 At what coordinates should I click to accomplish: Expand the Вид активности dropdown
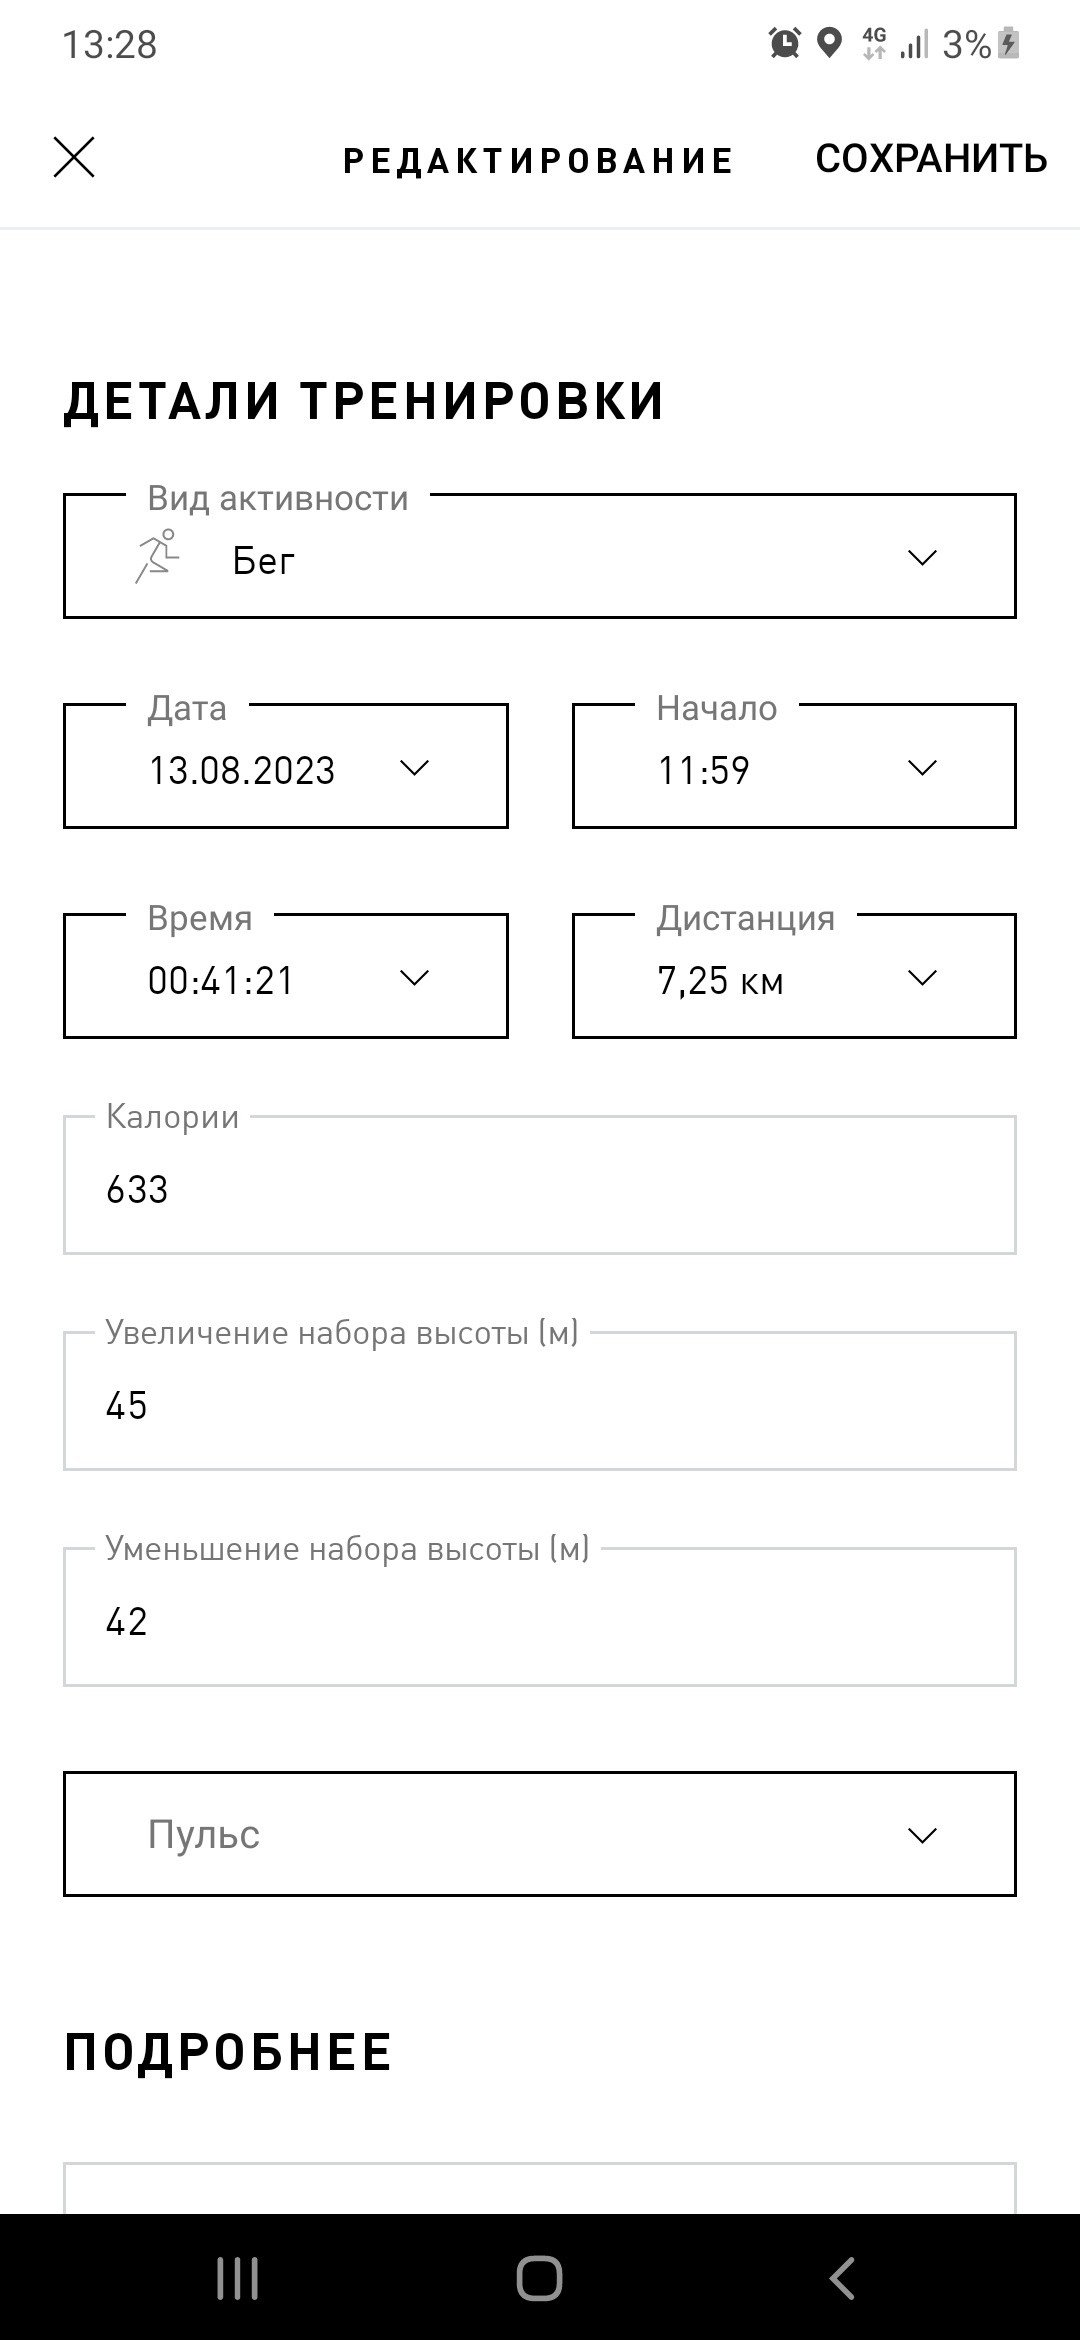540,556
